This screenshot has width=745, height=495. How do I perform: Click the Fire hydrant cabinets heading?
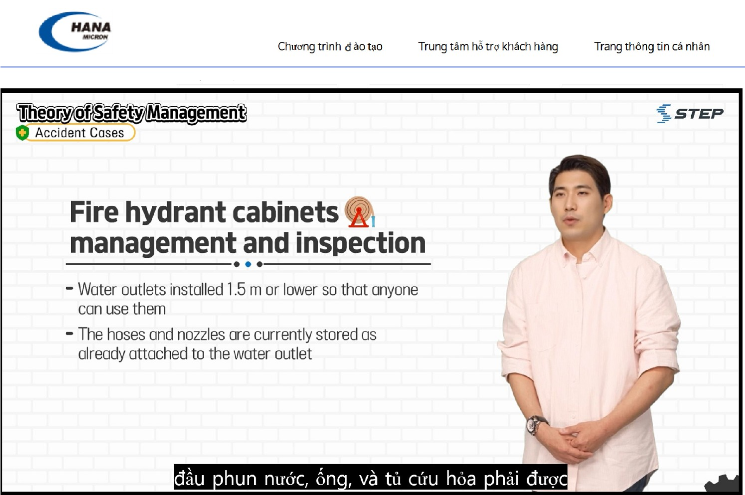[204, 212]
